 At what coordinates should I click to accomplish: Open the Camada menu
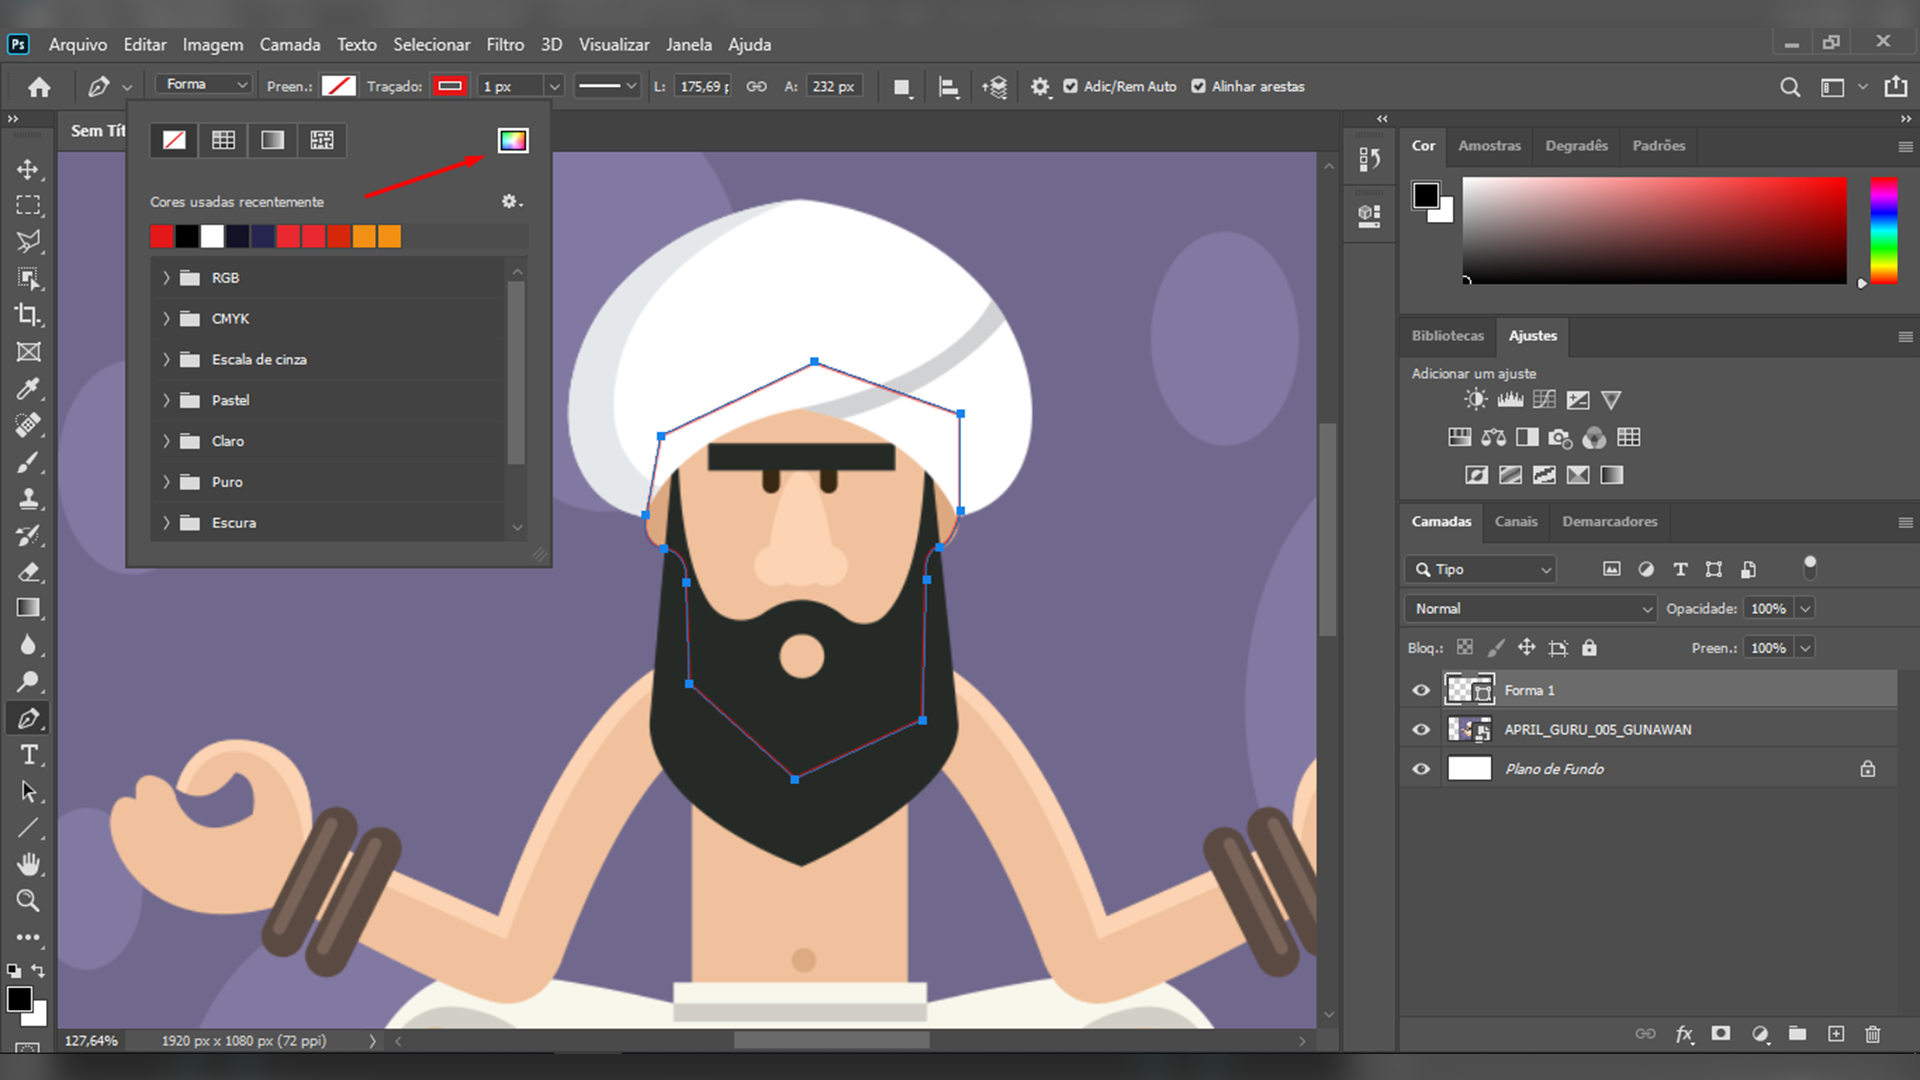(290, 44)
